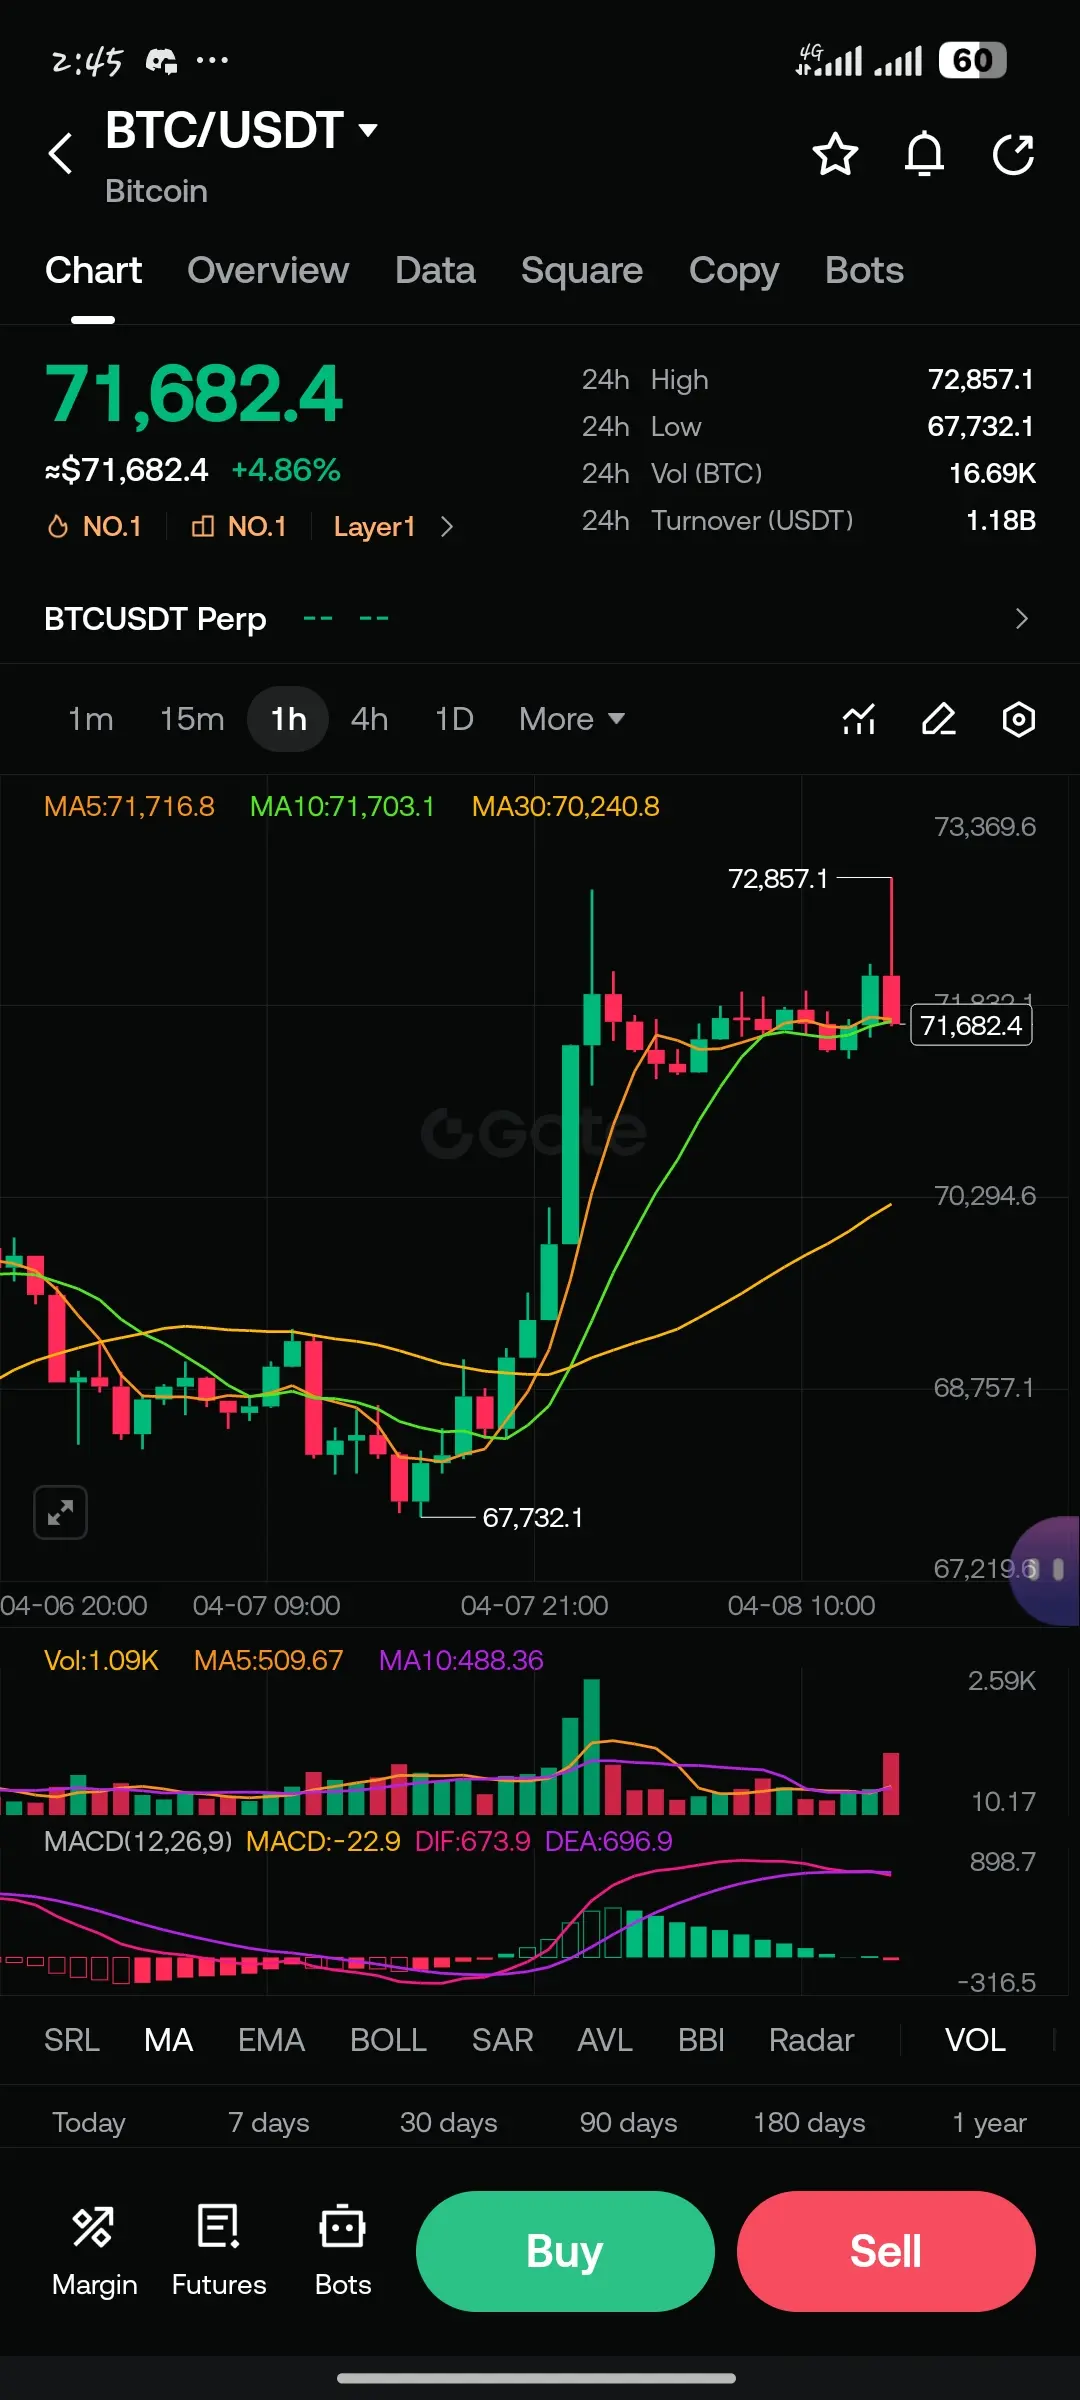This screenshot has width=1080, height=2400.
Task: Toggle the MA indicator
Action: (168, 2040)
